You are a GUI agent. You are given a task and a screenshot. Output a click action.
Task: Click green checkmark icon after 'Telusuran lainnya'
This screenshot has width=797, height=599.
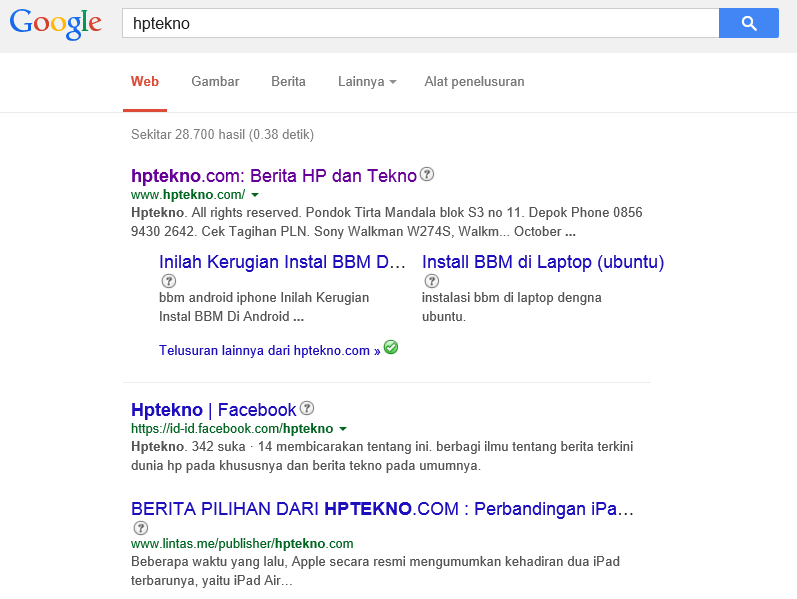tap(391, 347)
